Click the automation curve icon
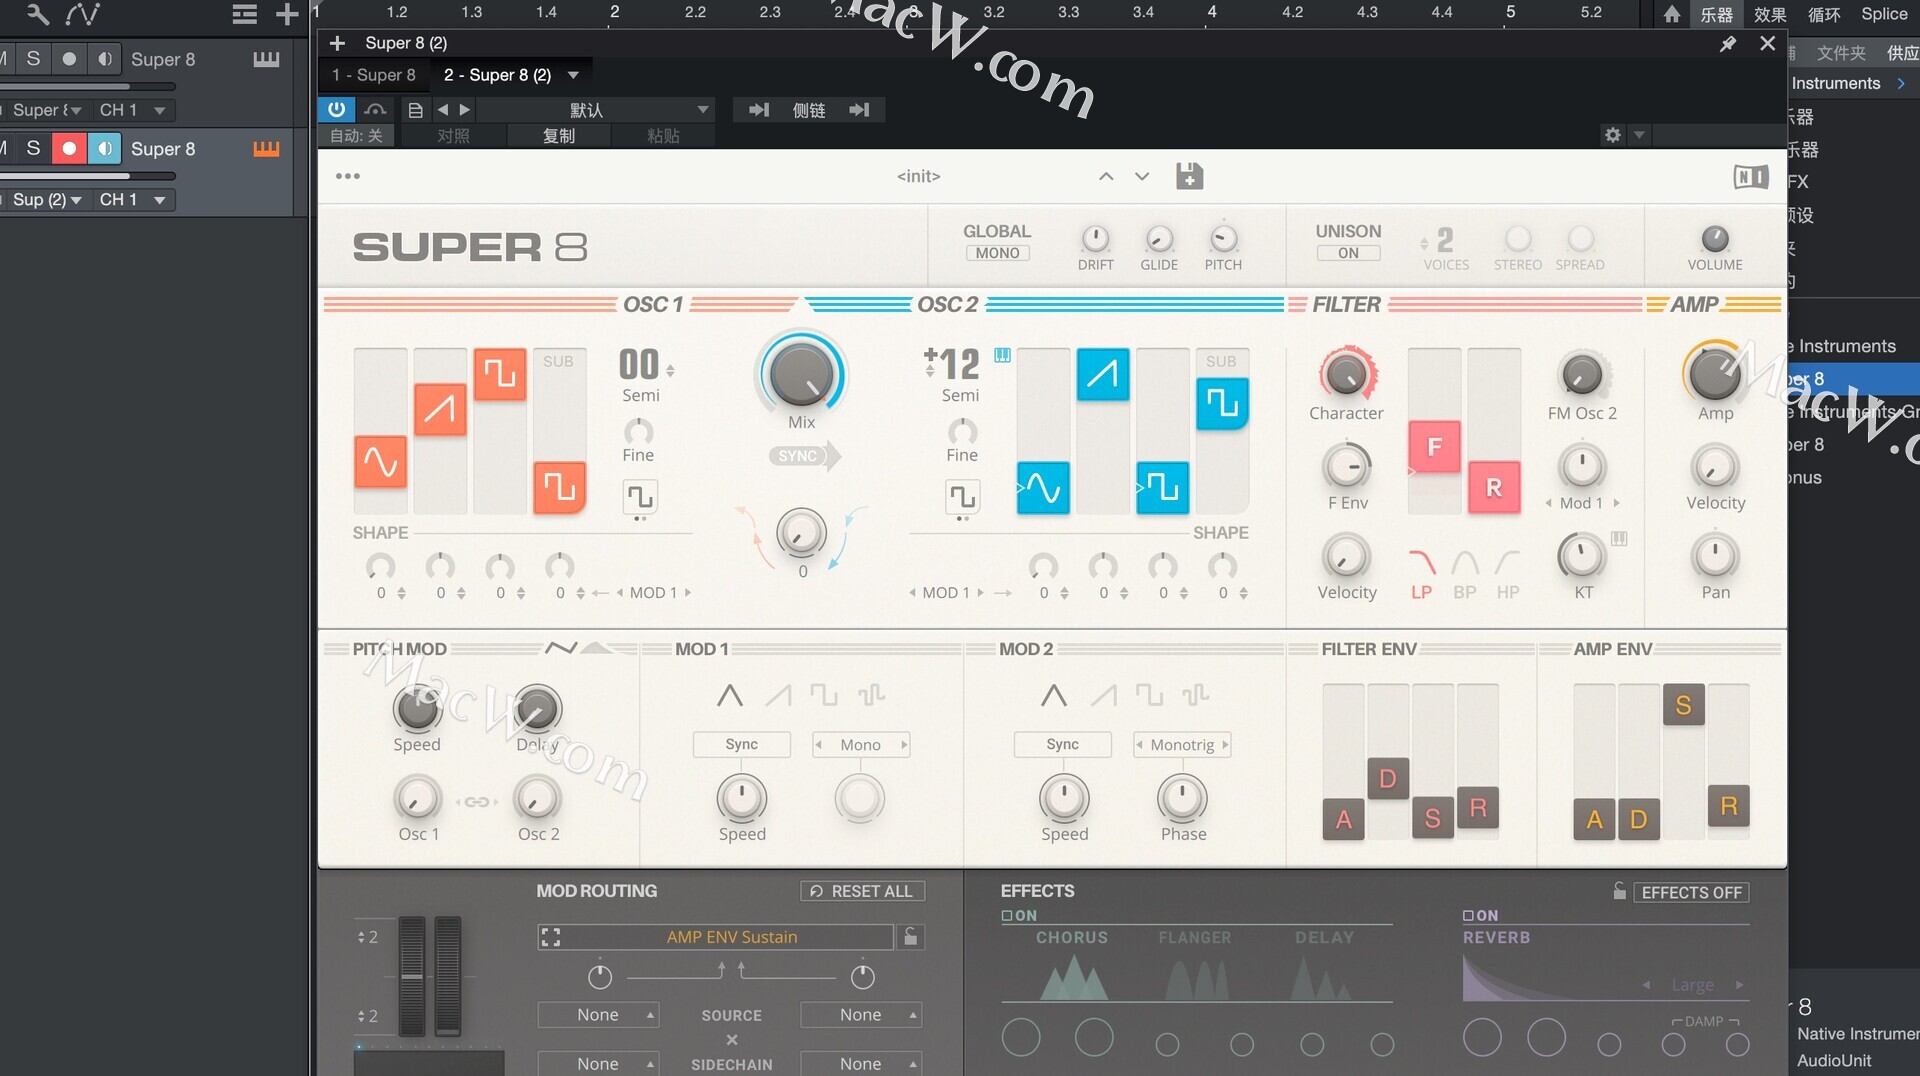 point(83,14)
